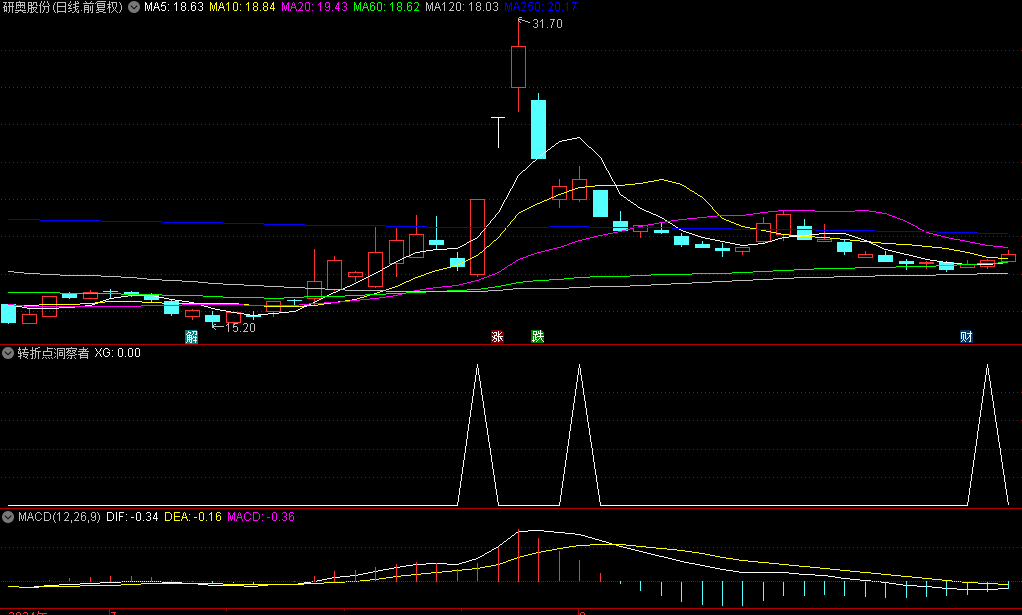Select the magenta MA20 label

(x=314, y=7)
